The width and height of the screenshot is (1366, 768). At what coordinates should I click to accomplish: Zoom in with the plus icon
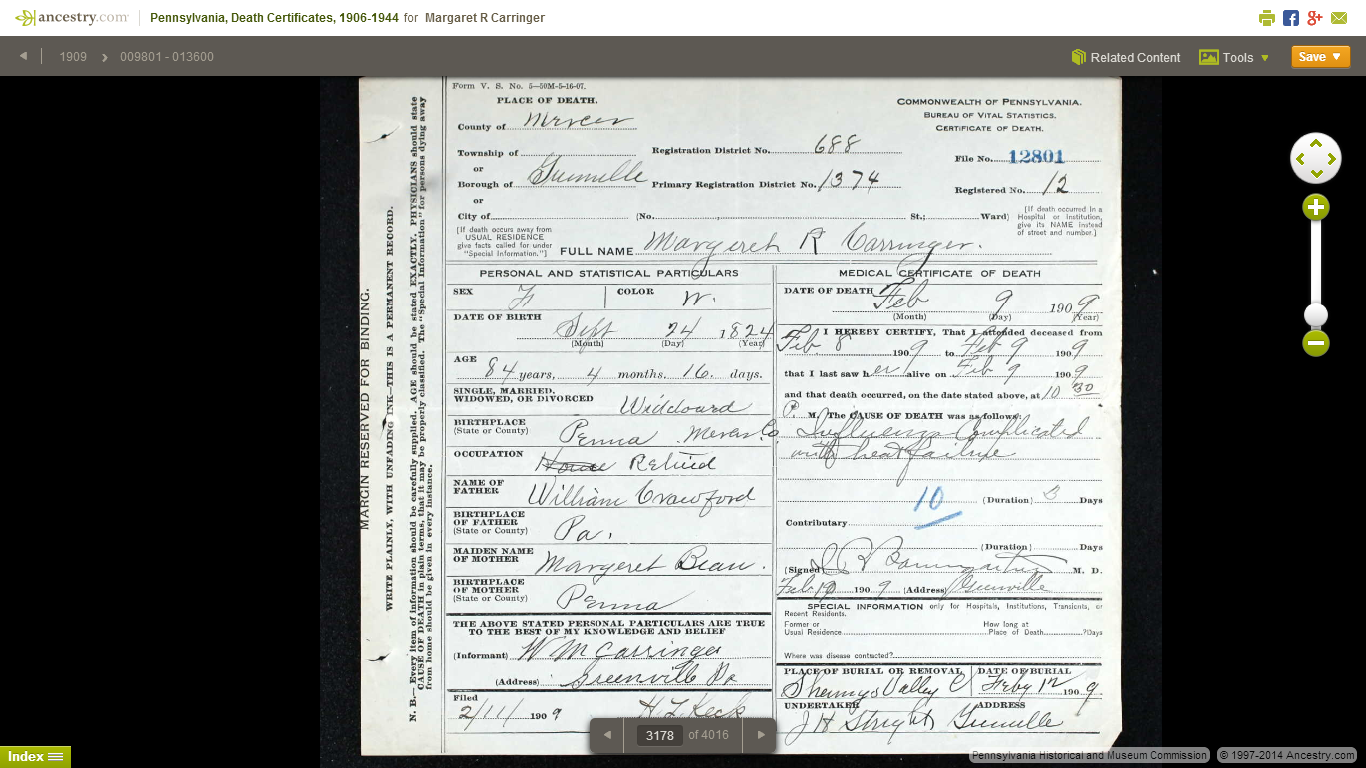pos(1315,207)
